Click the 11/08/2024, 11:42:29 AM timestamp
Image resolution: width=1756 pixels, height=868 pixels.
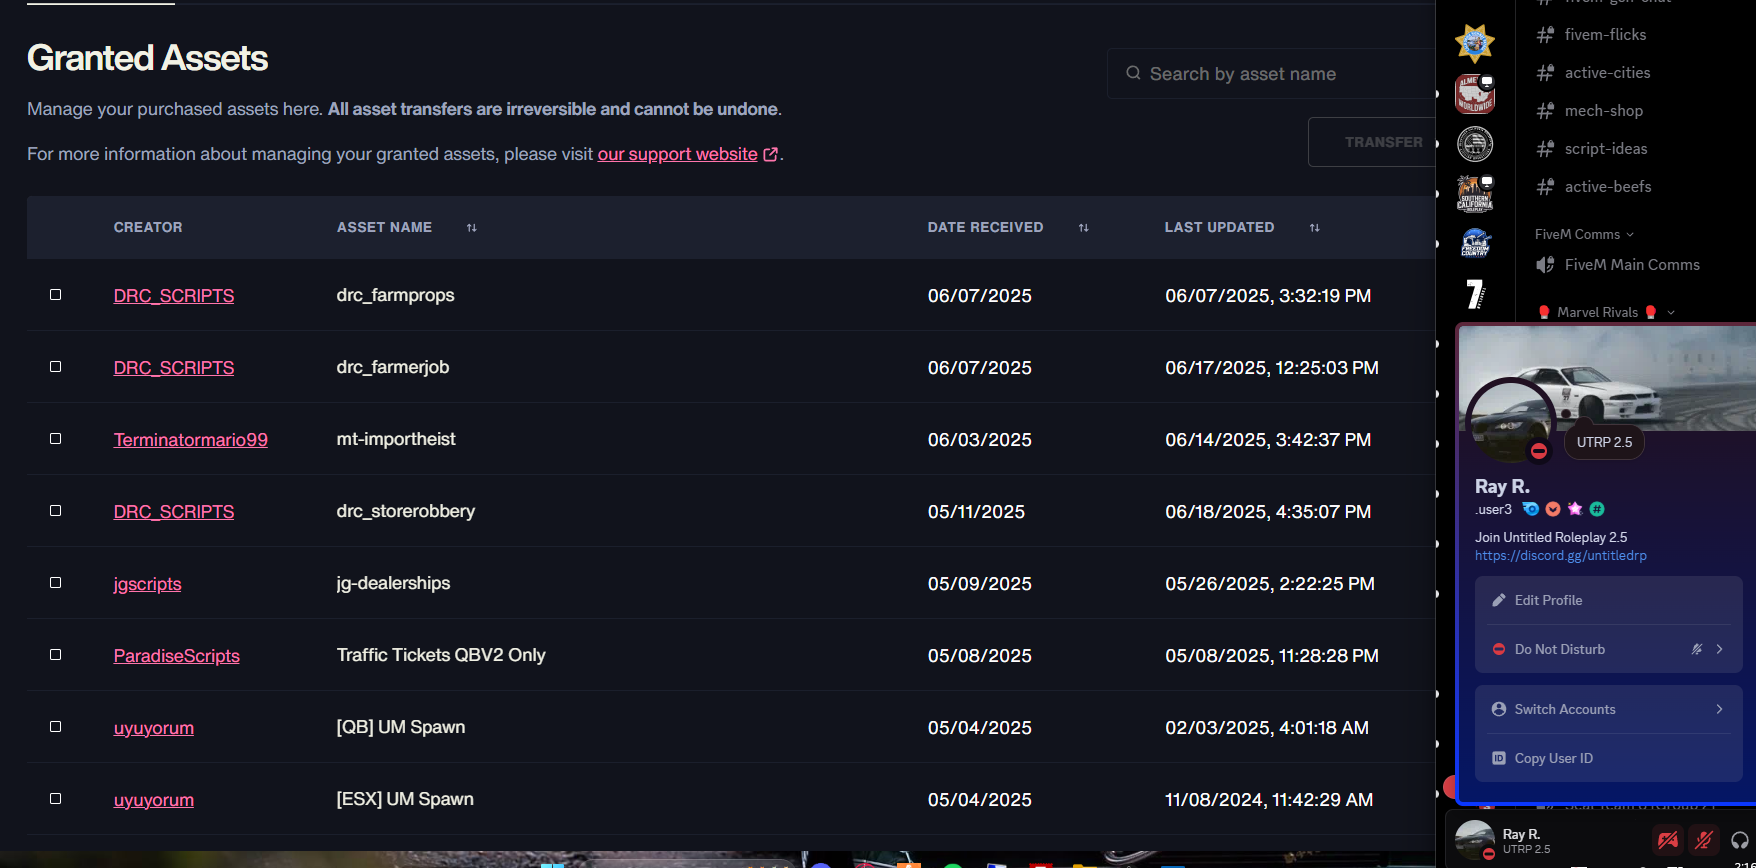[x=1269, y=800]
